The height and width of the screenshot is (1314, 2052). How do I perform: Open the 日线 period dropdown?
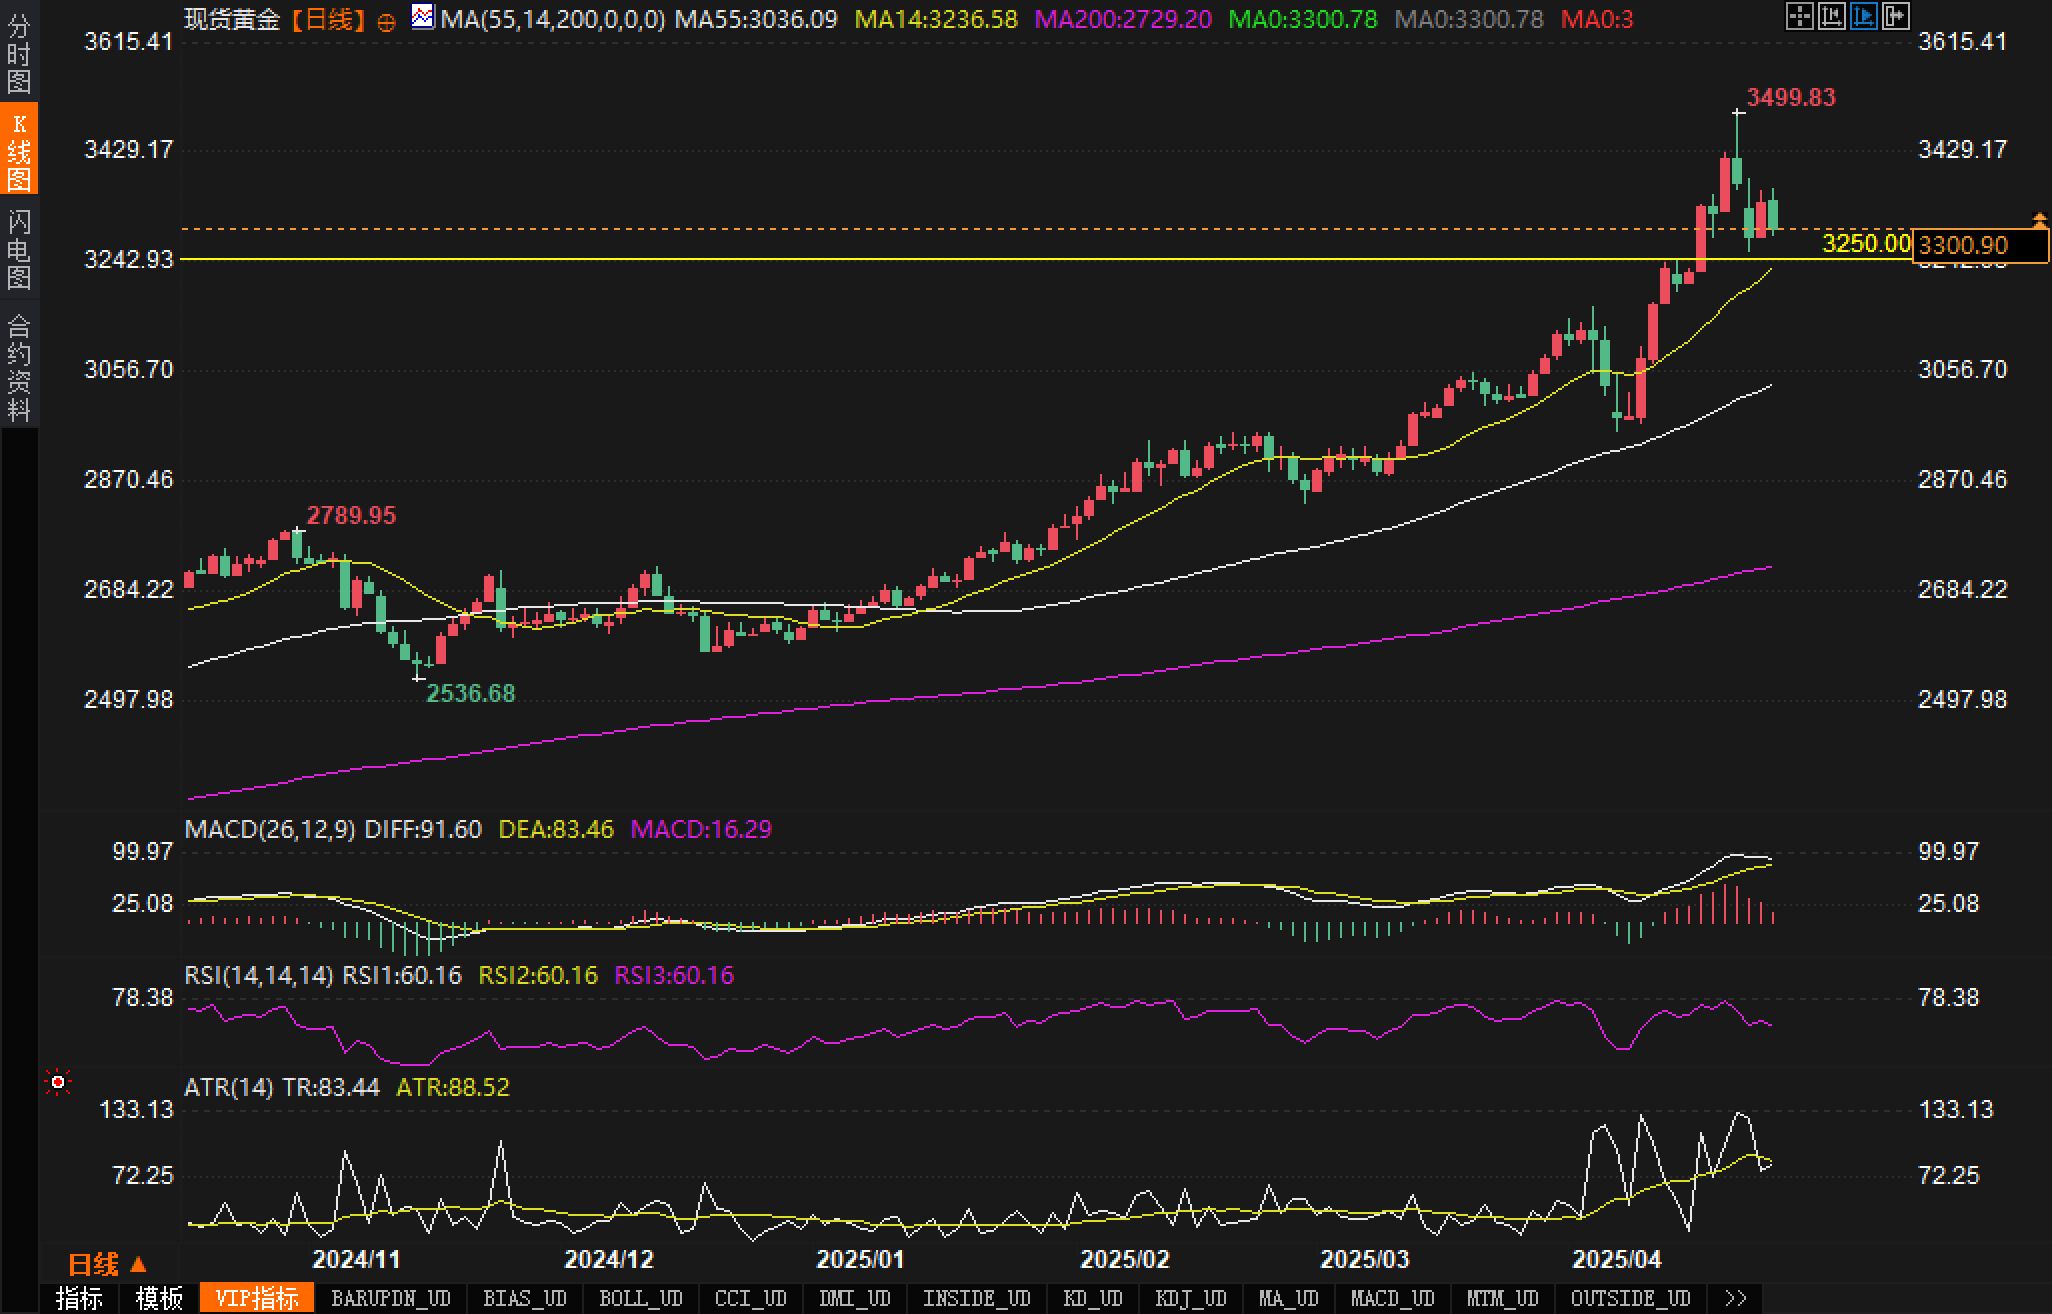pos(106,1264)
